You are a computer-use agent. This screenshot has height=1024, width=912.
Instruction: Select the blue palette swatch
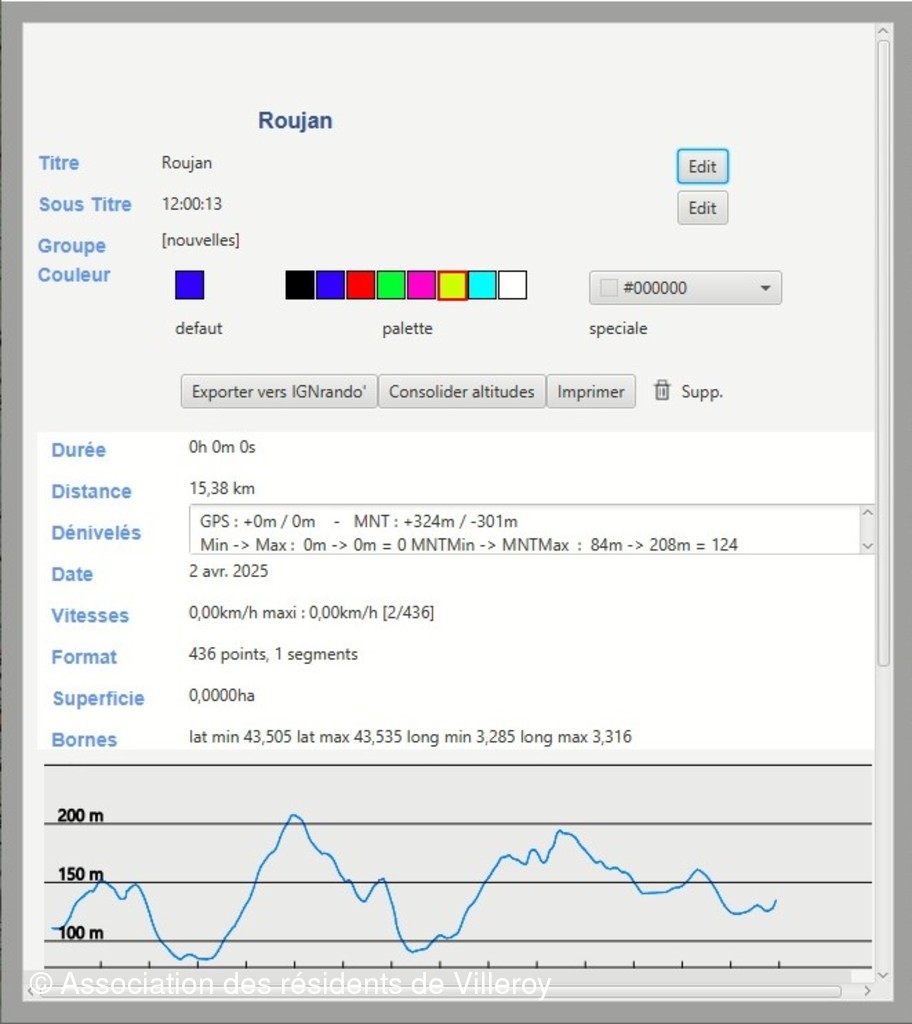tap(330, 285)
